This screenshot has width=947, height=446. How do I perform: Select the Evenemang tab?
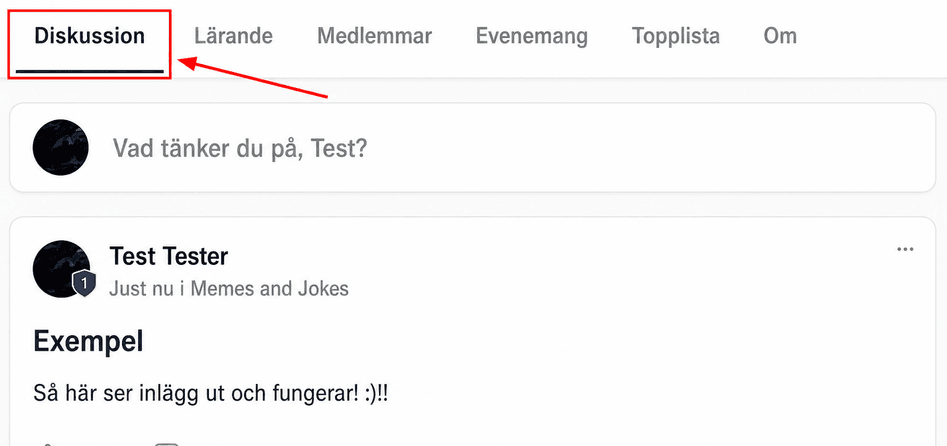click(531, 36)
